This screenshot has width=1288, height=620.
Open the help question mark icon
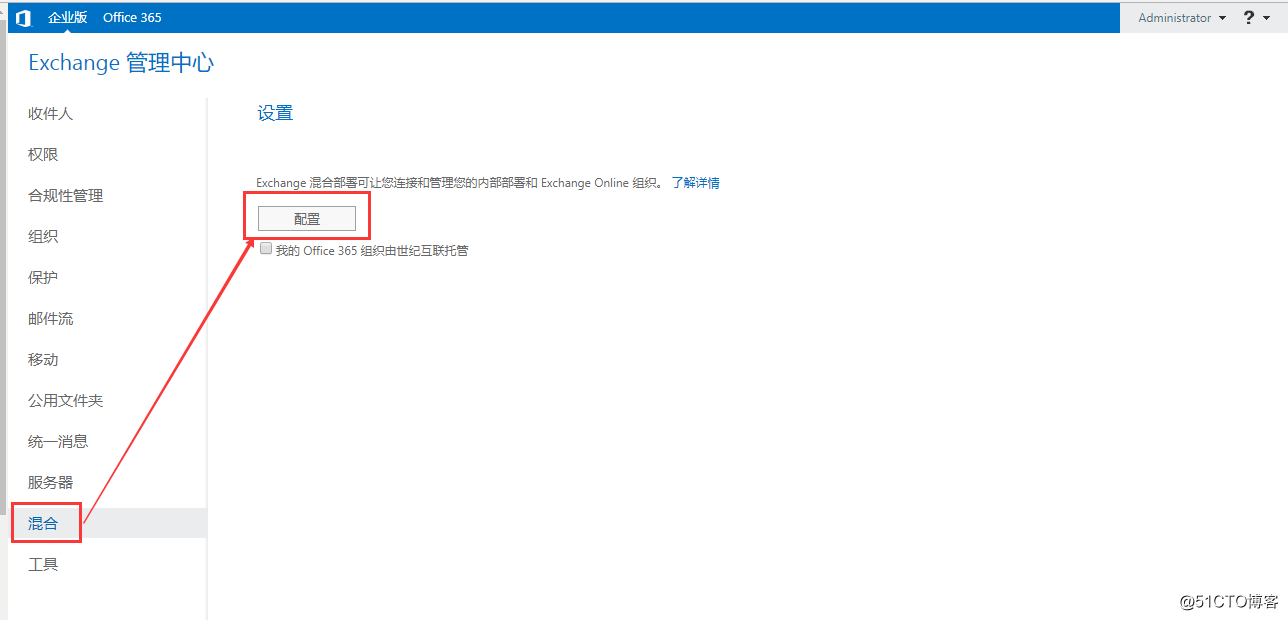pos(1249,18)
